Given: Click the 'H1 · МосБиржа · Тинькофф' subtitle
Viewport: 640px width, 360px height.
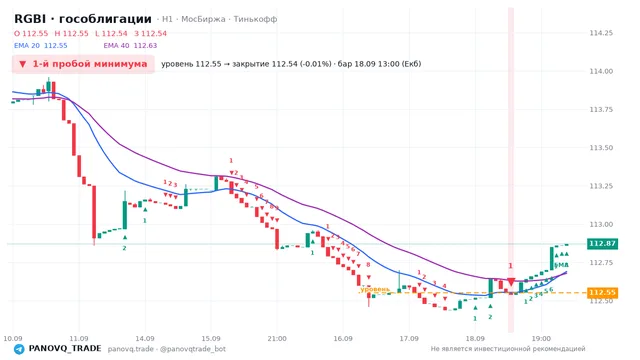Looking at the screenshot, I should [x=219, y=19].
